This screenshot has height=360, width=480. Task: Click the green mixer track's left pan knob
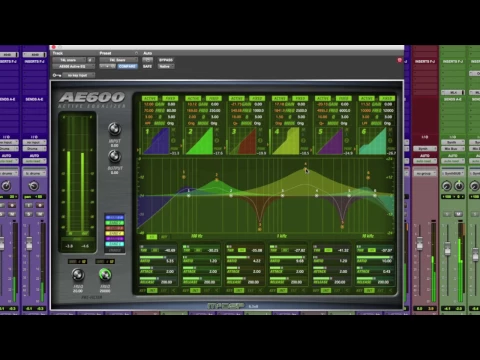pos(447,186)
